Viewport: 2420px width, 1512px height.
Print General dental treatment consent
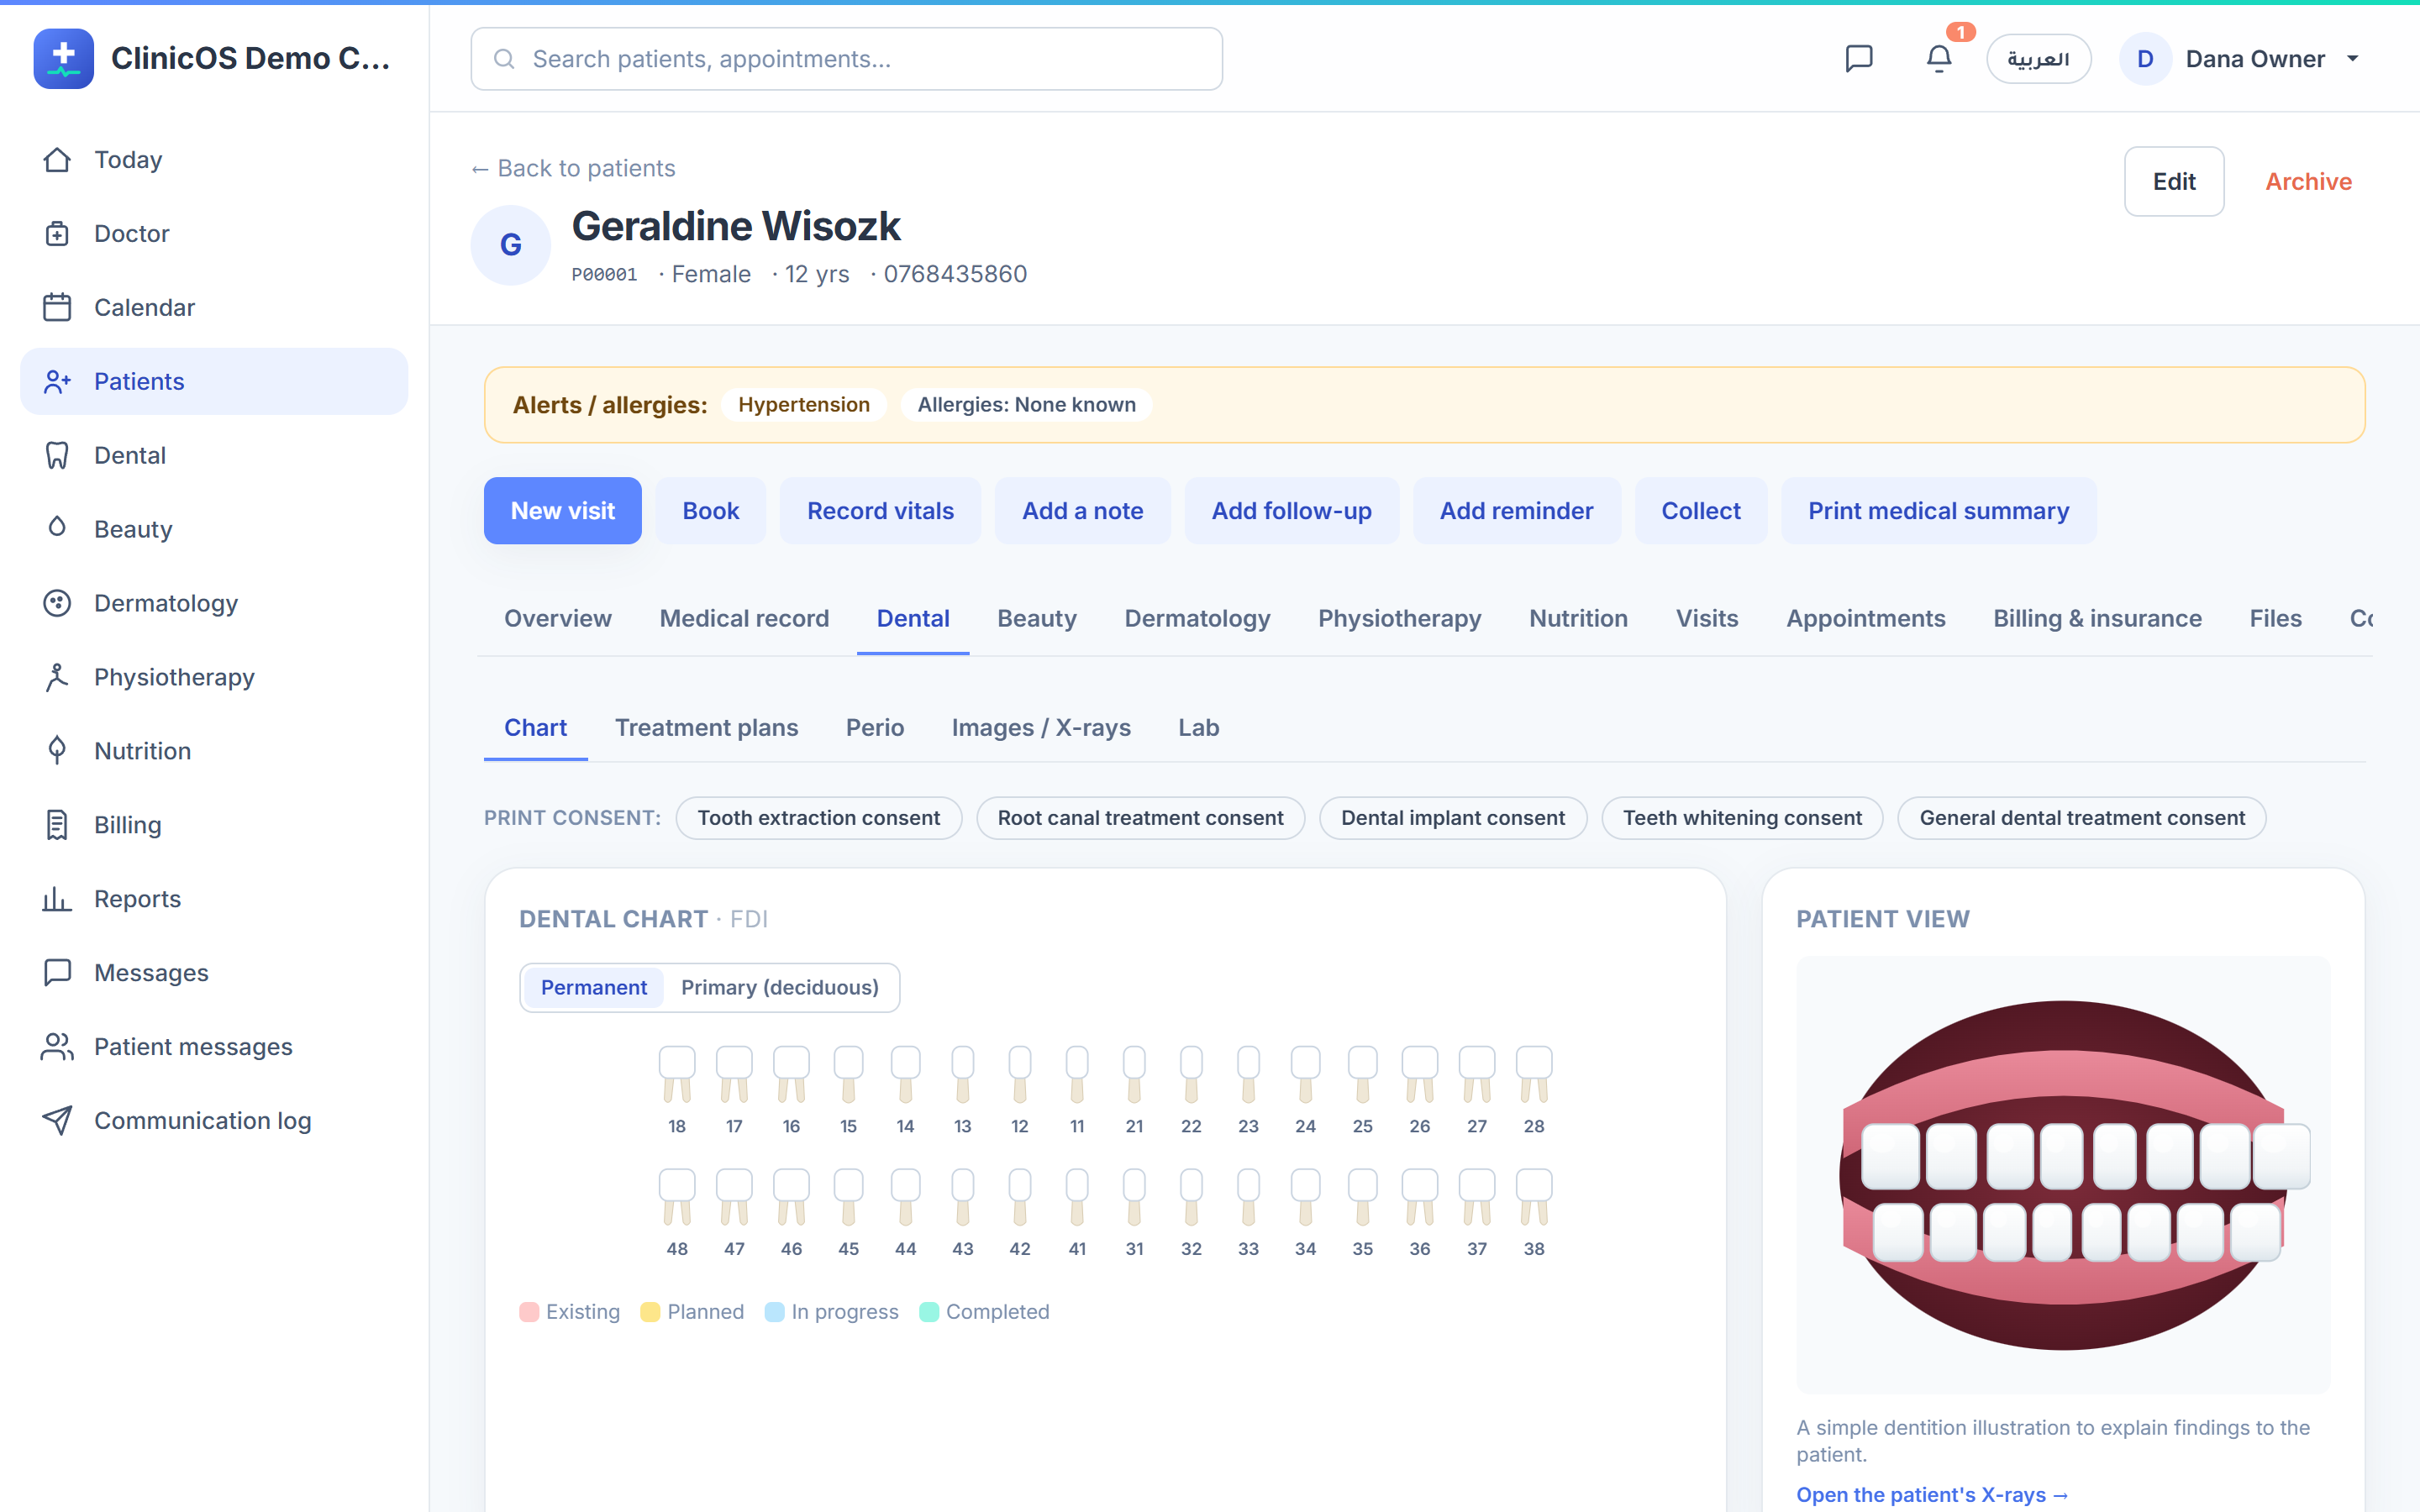click(2082, 818)
